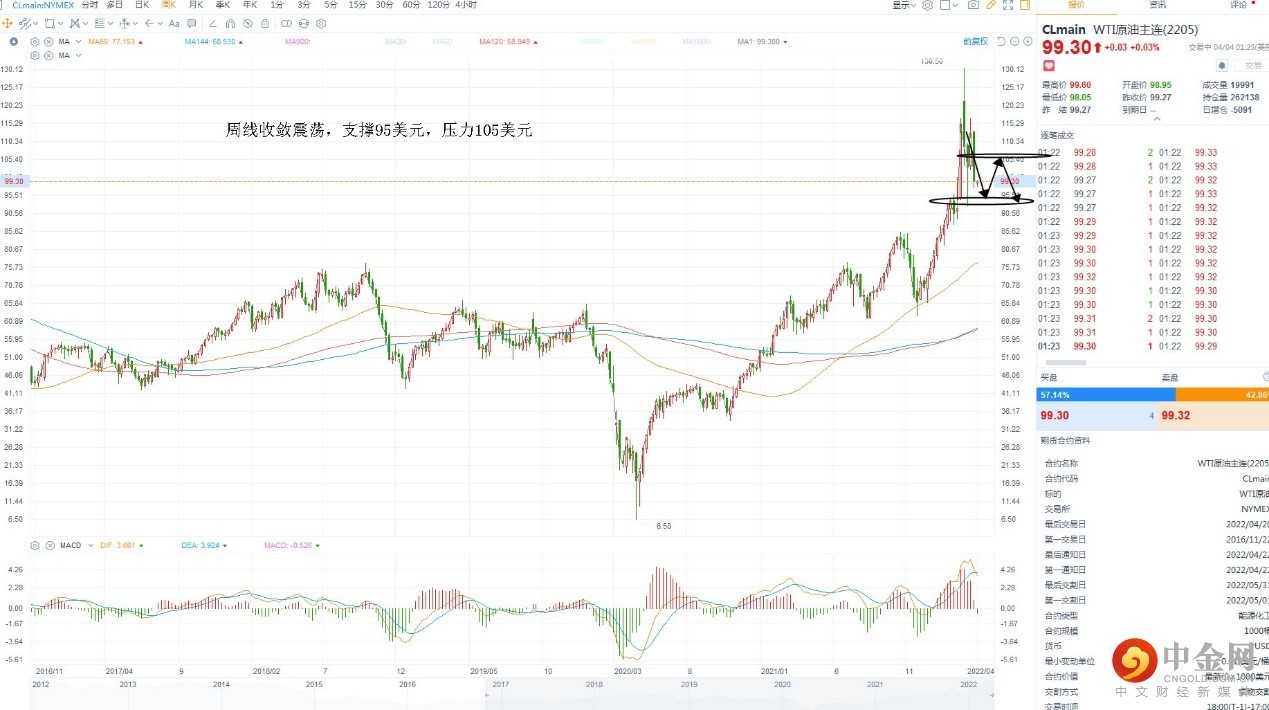Click the 2020 year on timeline navigator
Image resolution: width=1269 pixels, height=710 pixels.
[x=782, y=684]
